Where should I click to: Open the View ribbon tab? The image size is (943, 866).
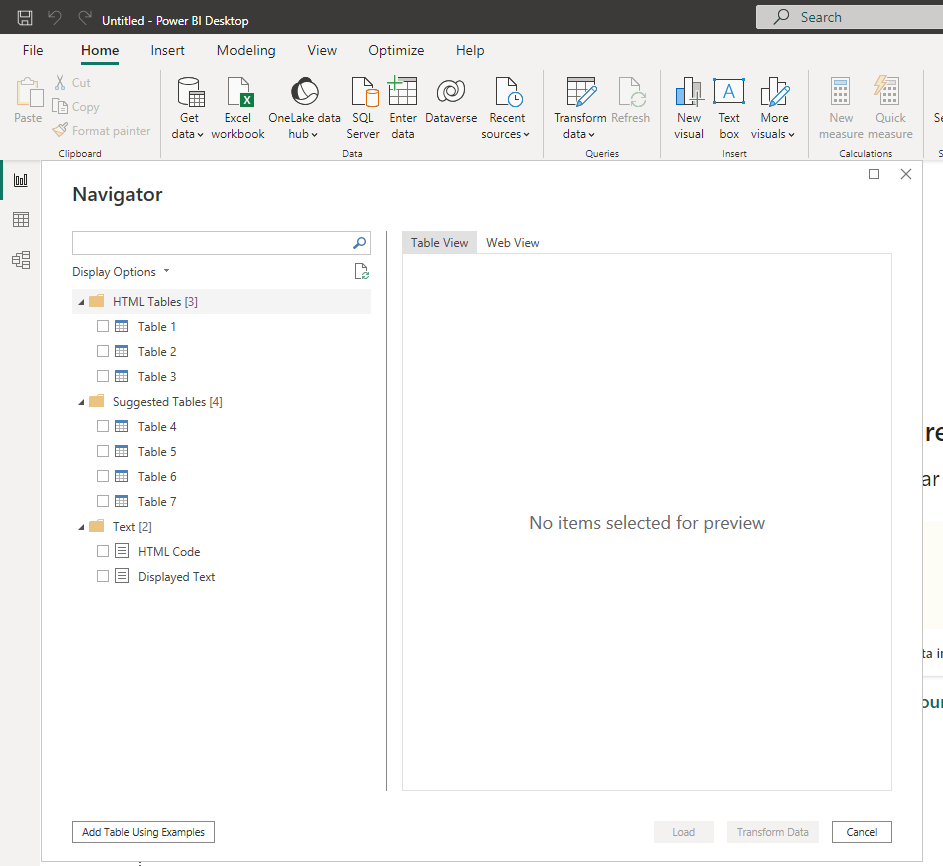pyautogui.click(x=322, y=51)
